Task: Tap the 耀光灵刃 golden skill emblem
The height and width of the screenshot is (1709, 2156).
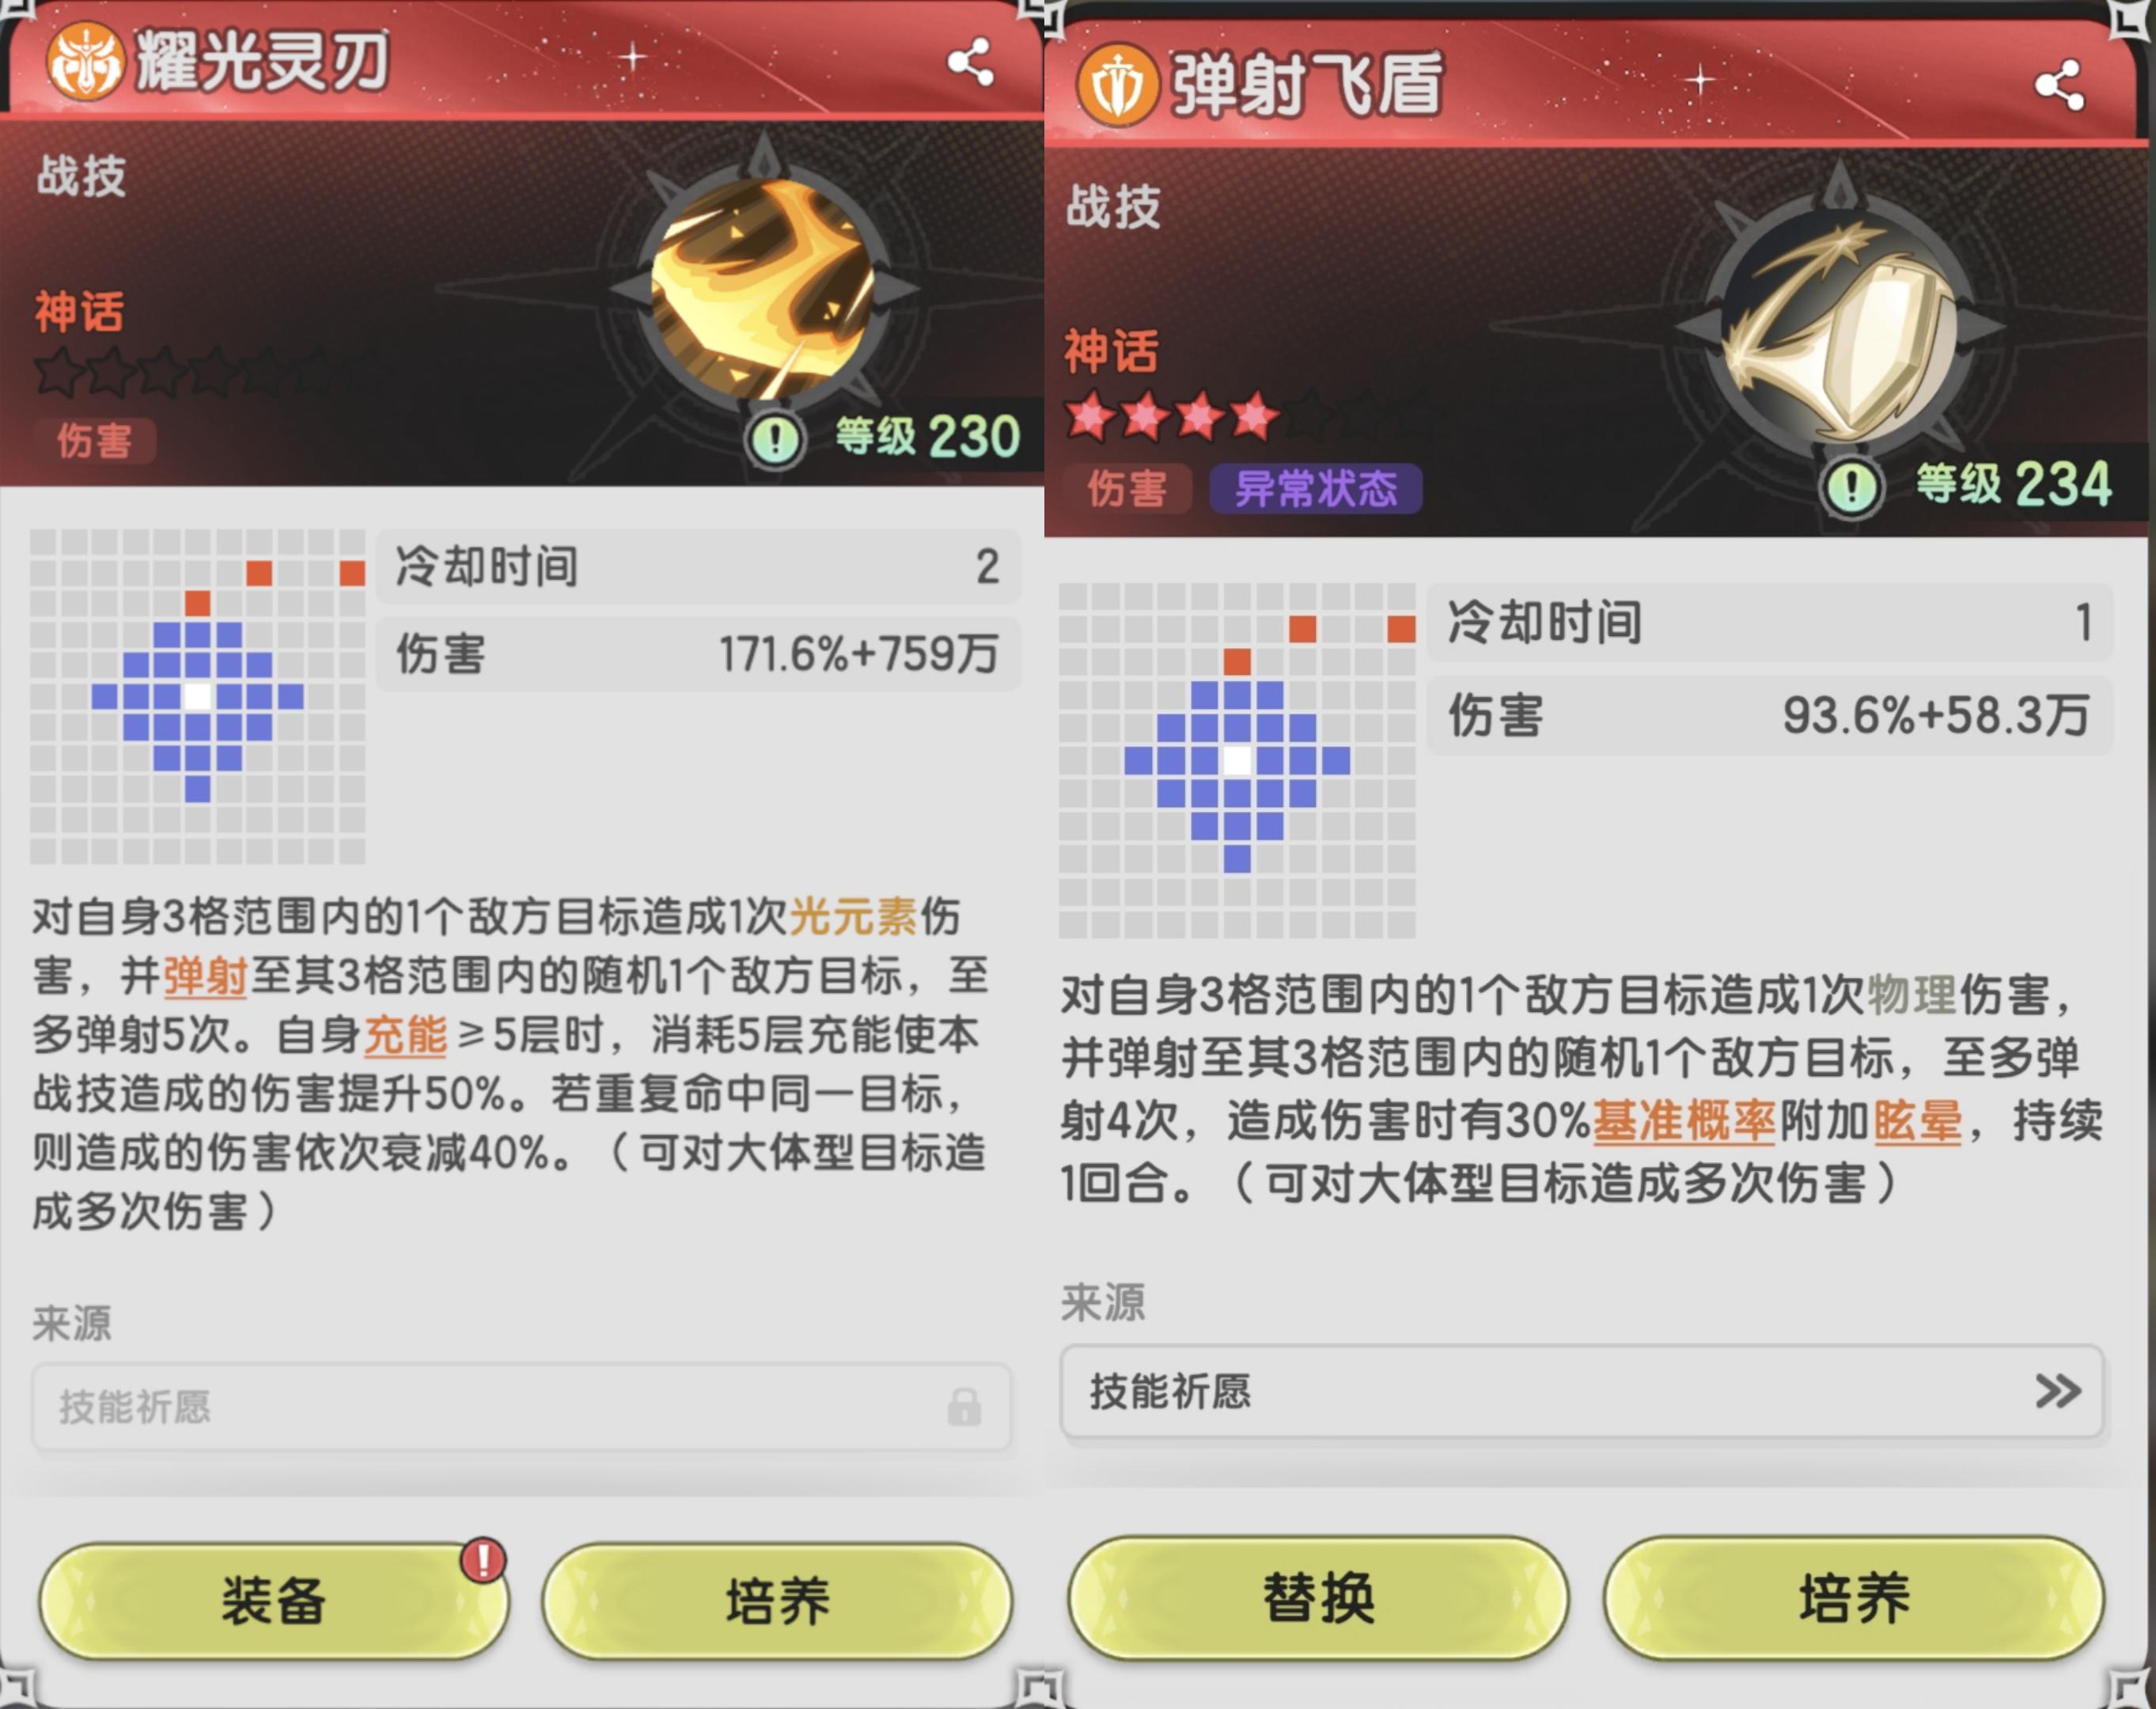Action: pos(762,289)
